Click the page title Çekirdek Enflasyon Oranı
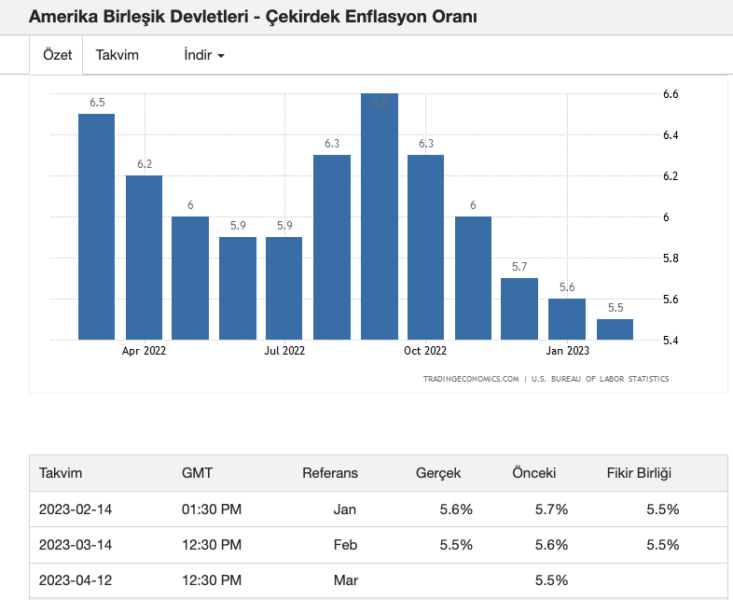733x600 pixels. coord(371,16)
